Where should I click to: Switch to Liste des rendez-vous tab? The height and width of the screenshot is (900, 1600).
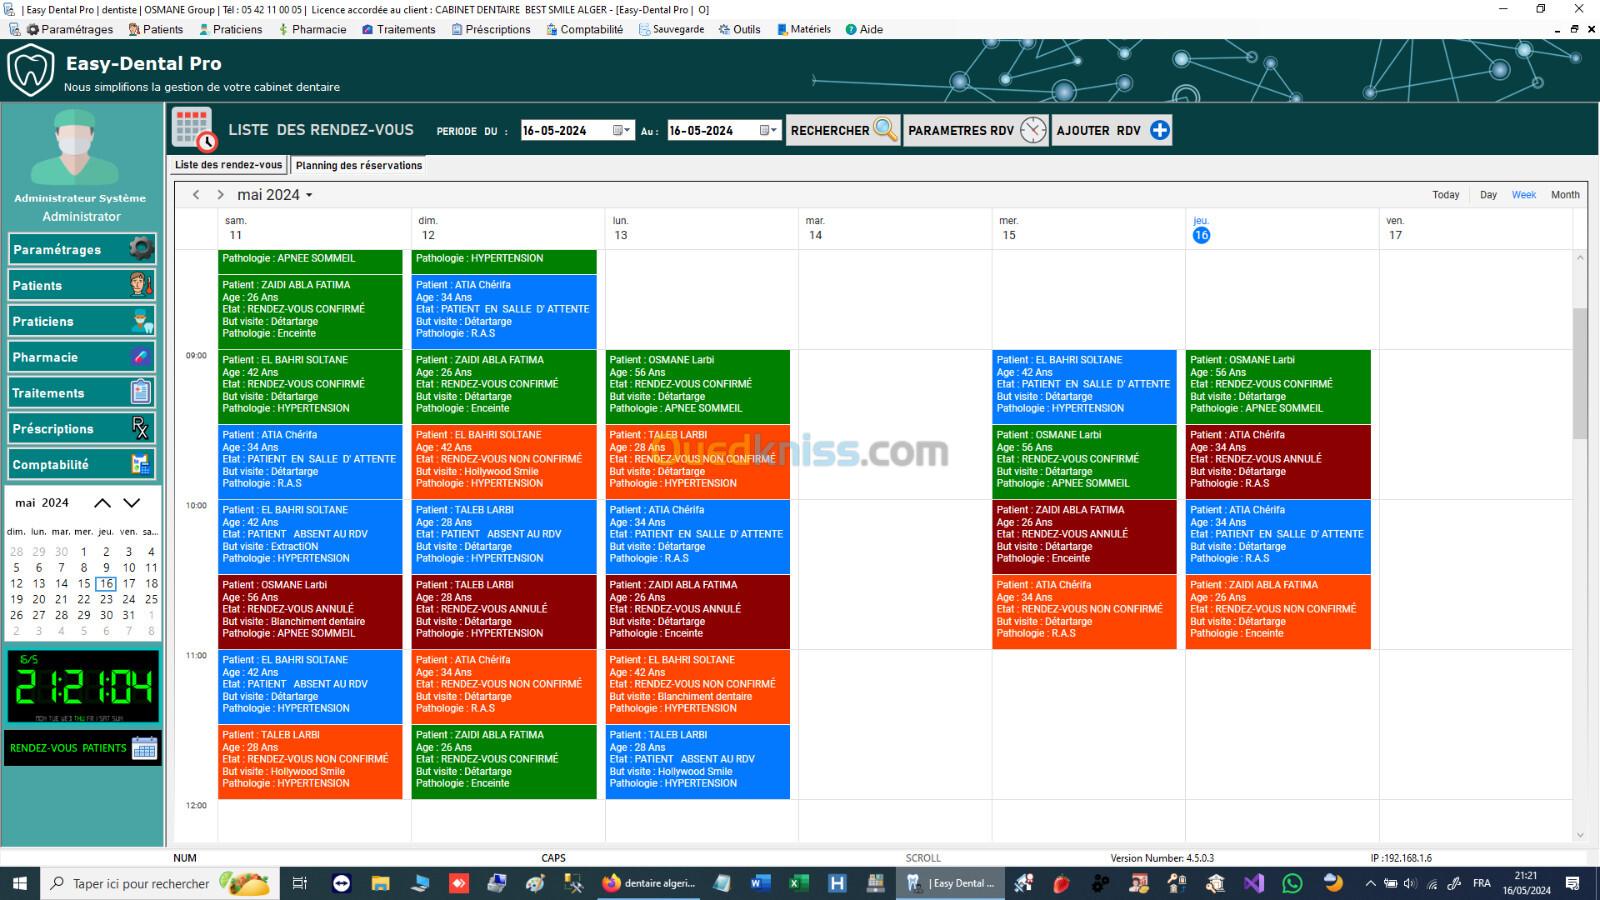(x=228, y=165)
